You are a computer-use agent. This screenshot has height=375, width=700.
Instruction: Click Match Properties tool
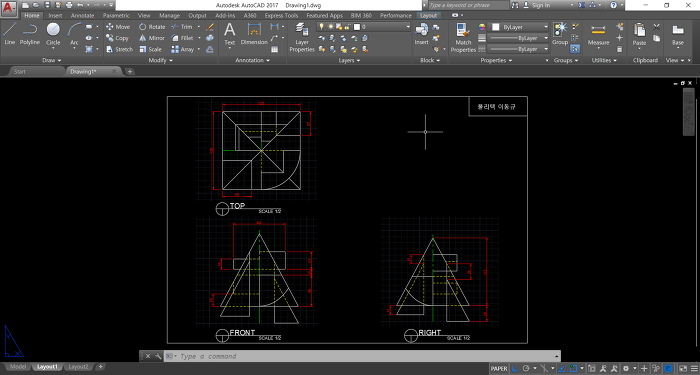(463, 38)
